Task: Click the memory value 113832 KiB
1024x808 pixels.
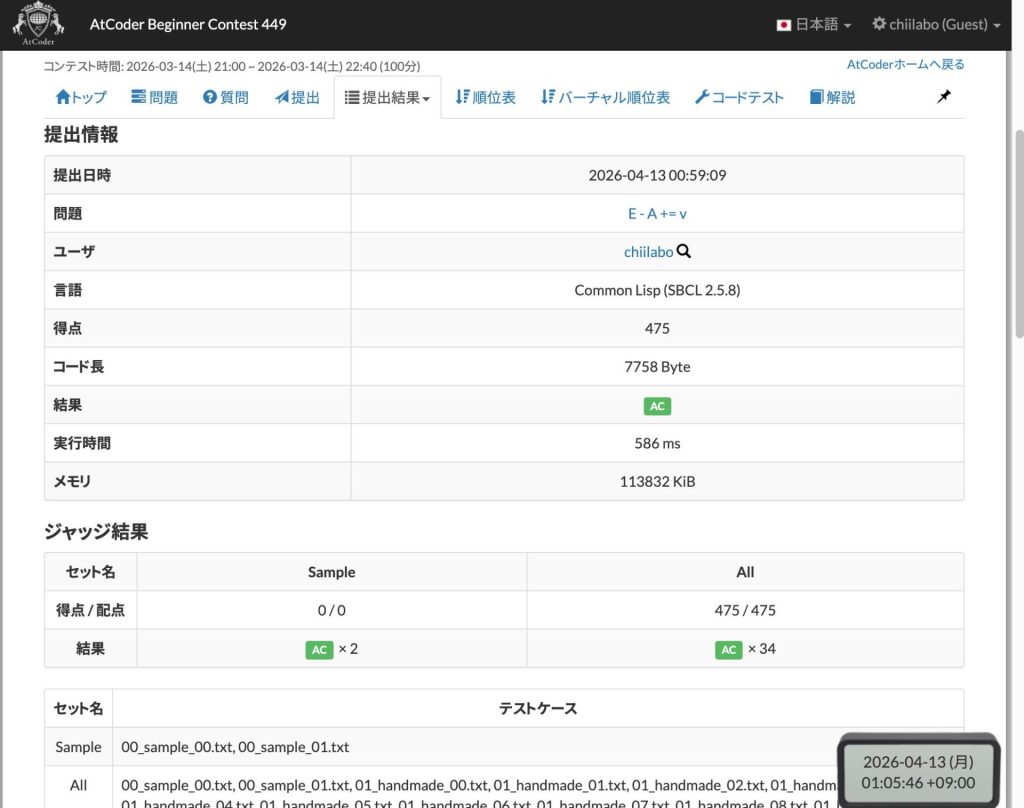Action: tap(657, 481)
